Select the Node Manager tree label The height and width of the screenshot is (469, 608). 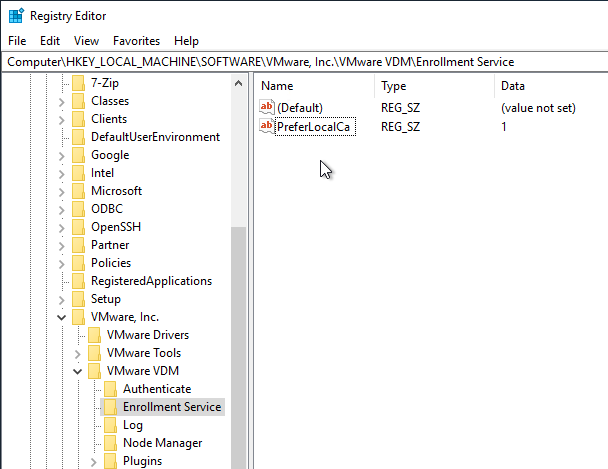[162, 443]
